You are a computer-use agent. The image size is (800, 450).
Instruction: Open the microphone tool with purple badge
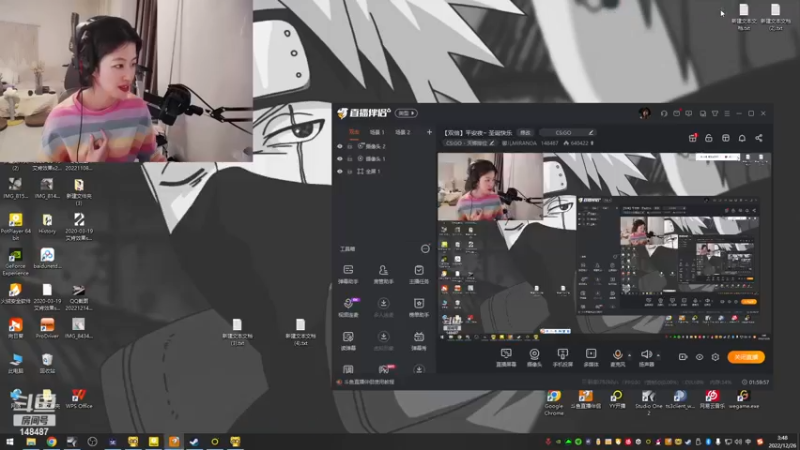[348, 307]
